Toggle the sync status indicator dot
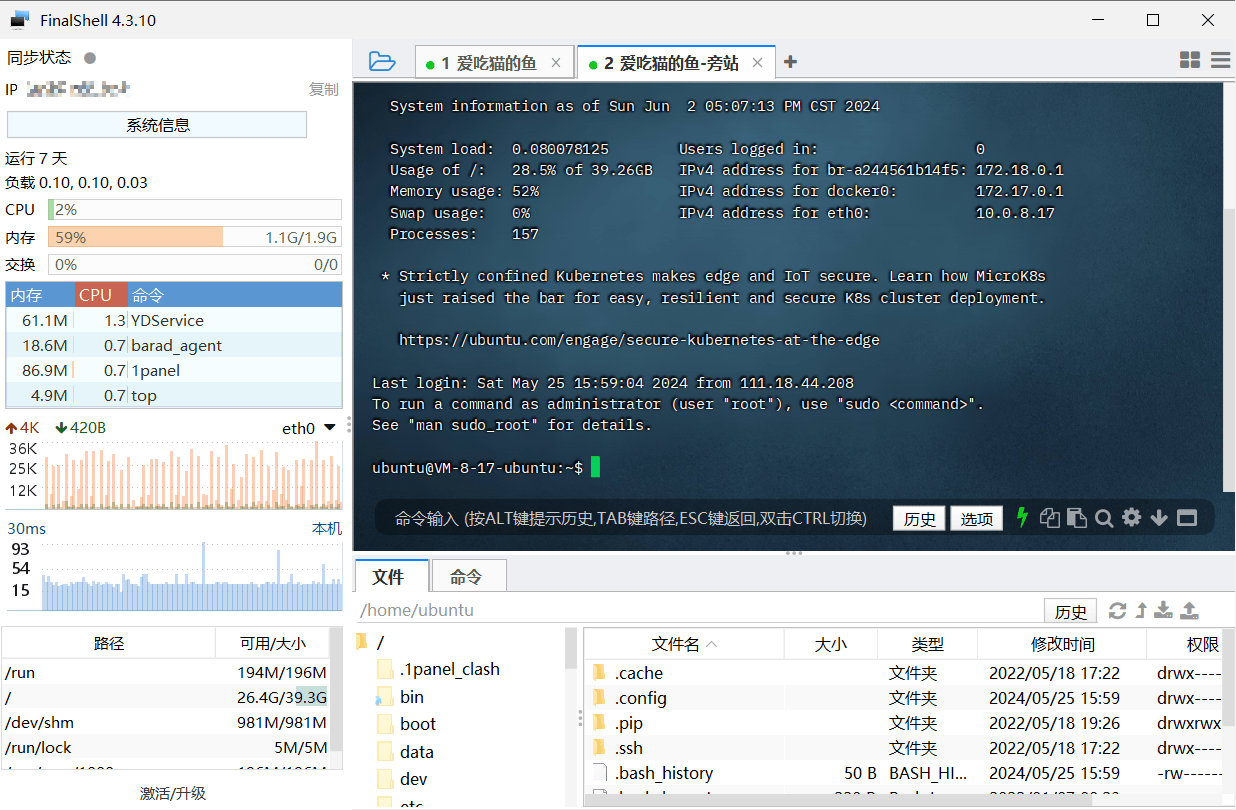 point(90,58)
